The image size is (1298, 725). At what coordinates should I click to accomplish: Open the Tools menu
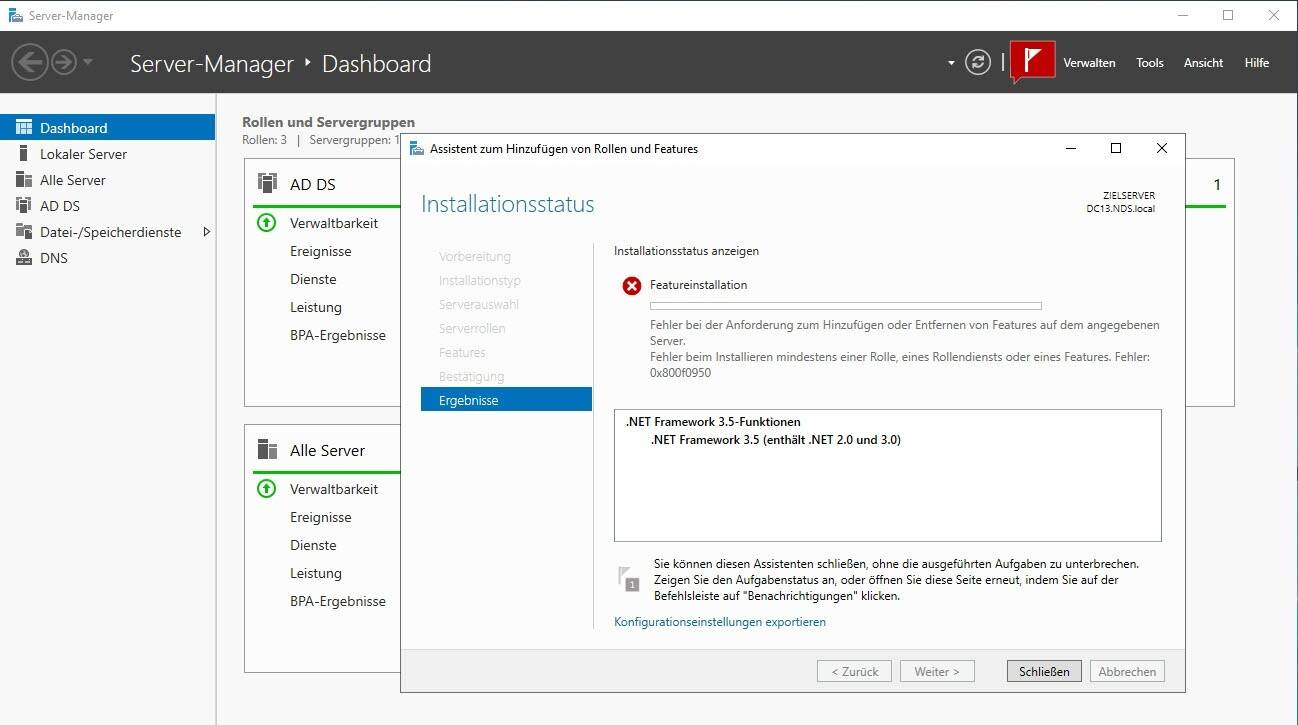coord(1149,63)
